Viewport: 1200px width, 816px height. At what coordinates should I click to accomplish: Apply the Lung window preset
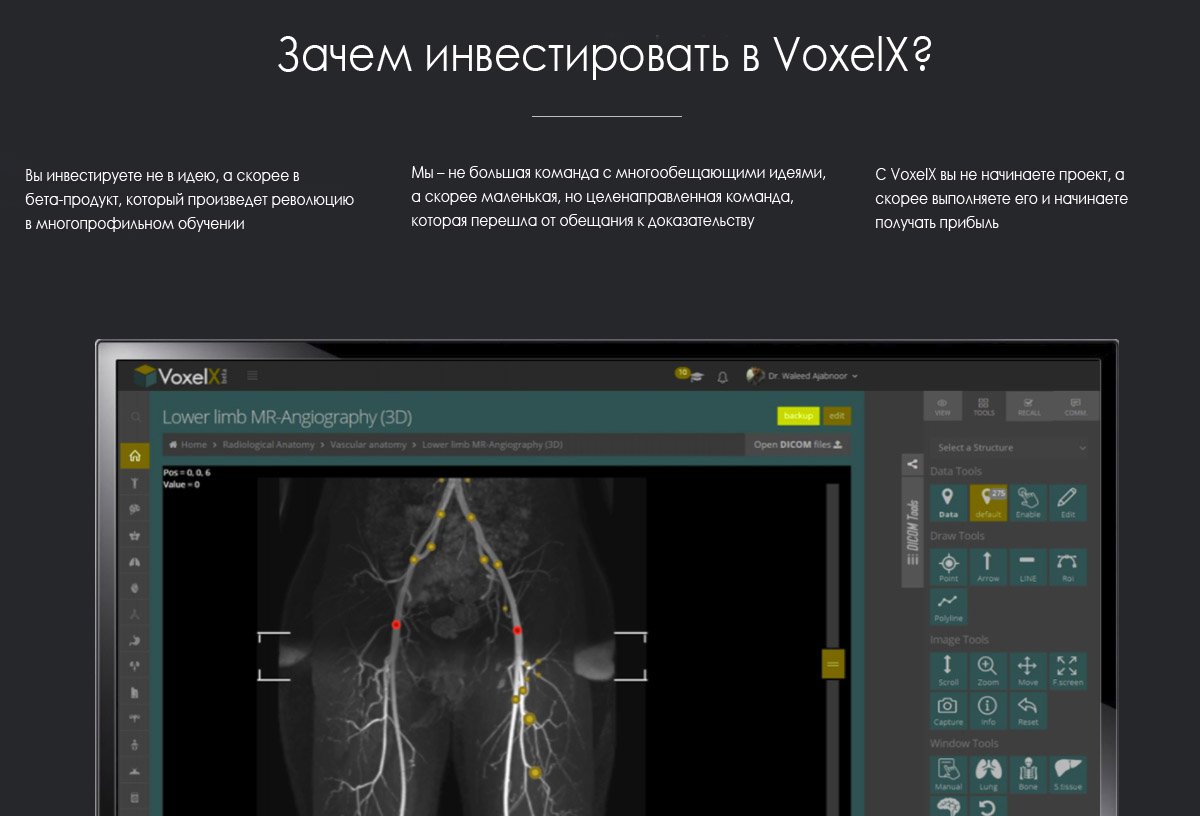coord(988,774)
